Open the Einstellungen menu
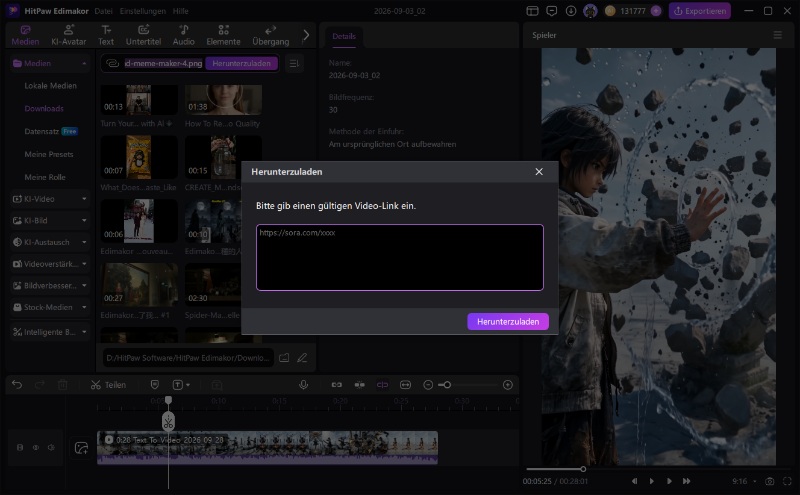800x495 pixels. pos(142,11)
